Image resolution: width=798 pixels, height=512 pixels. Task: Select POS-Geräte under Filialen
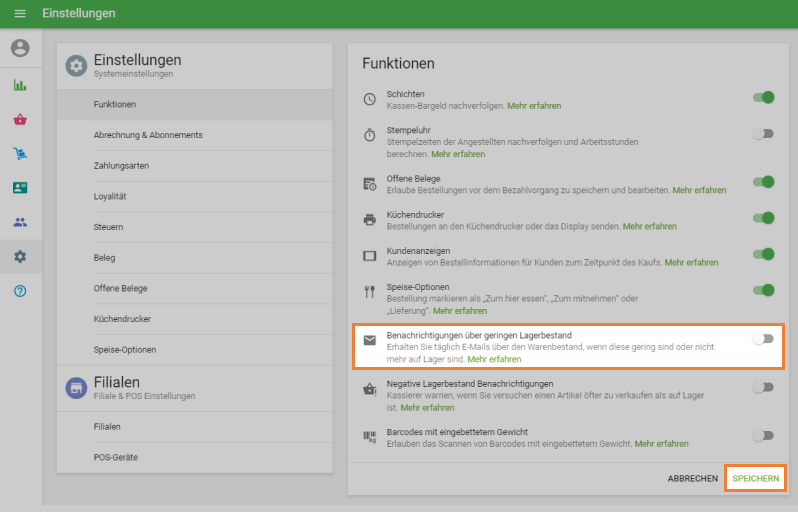tap(115, 457)
